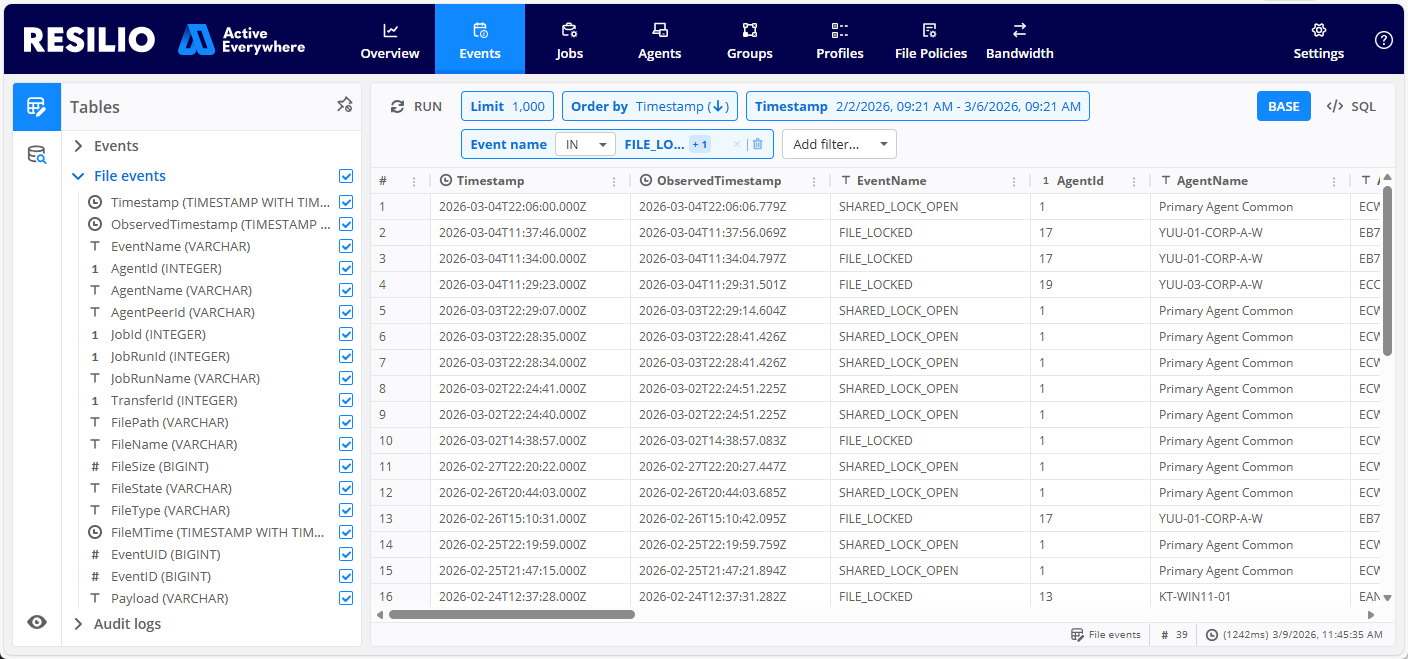Click the Timestamp column clock icon
Screen dimensions: 1408x659
(446, 181)
